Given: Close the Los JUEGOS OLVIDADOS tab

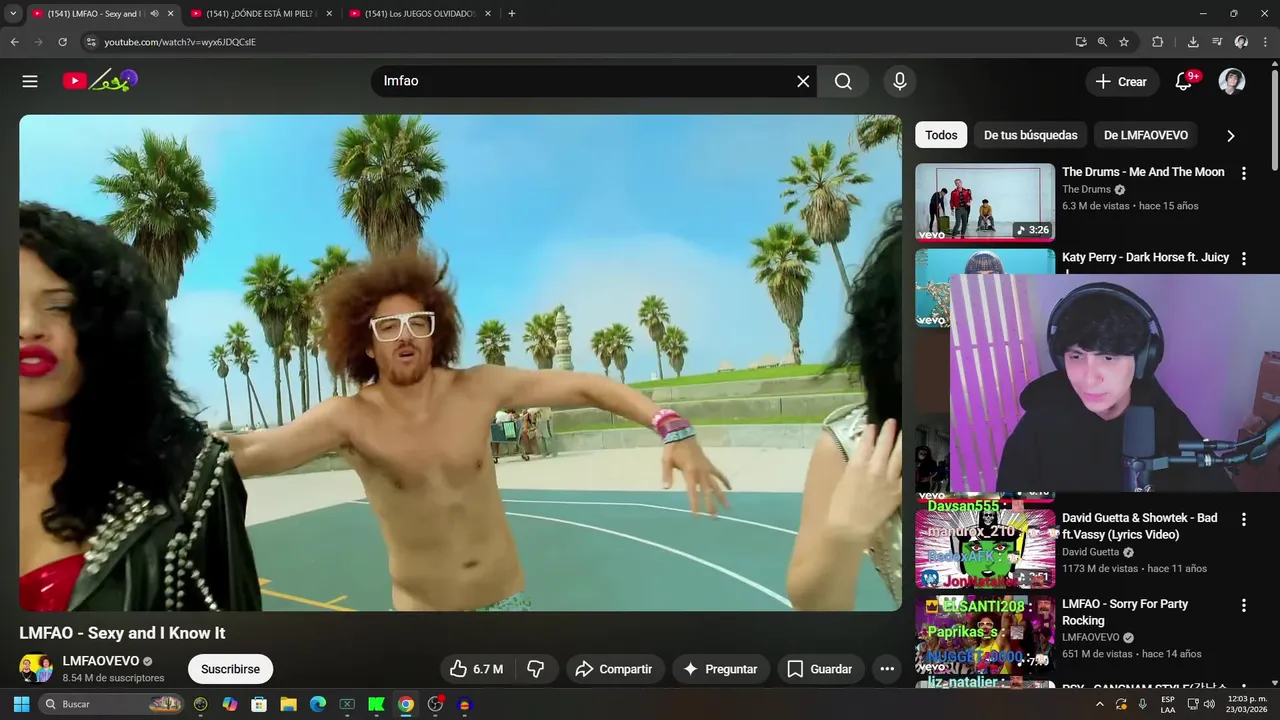Looking at the screenshot, I should 488,14.
